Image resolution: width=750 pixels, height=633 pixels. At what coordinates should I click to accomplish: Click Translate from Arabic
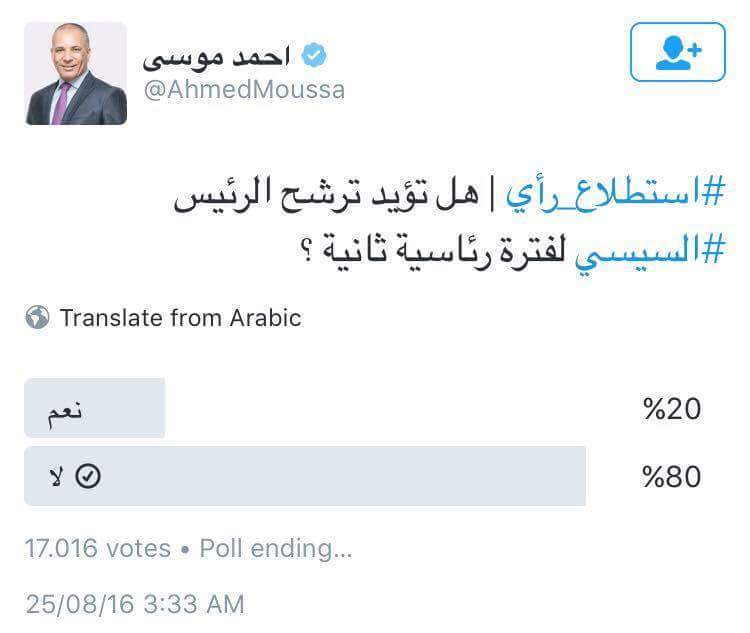click(x=180, y=318)
